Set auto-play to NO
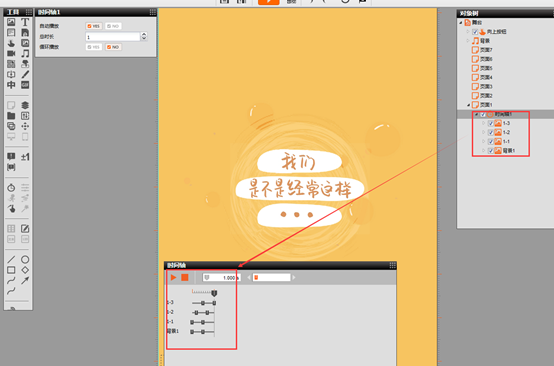554x366 pixels. 113,26
